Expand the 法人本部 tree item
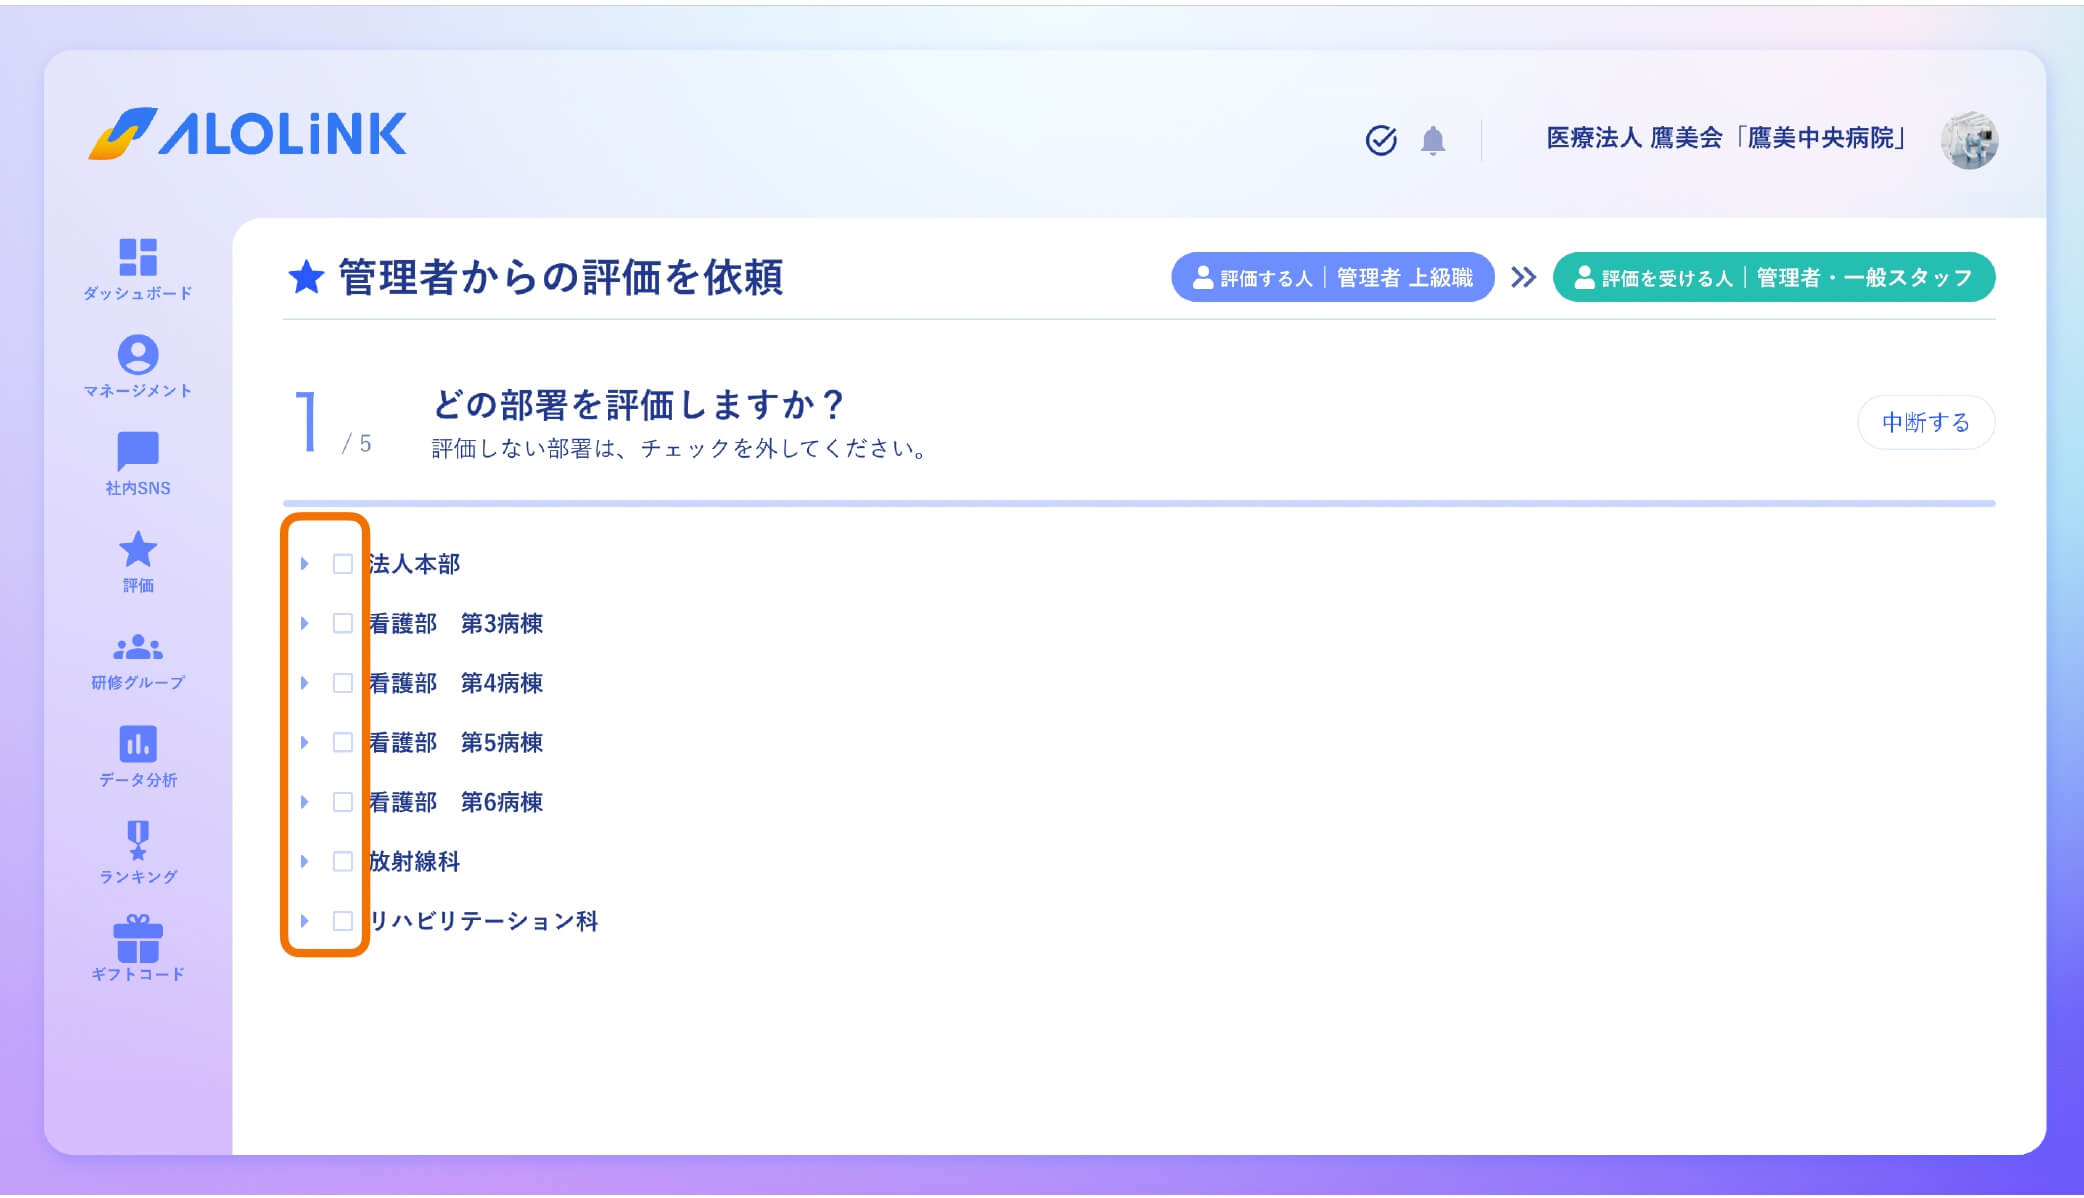 [x=305, y=564]
